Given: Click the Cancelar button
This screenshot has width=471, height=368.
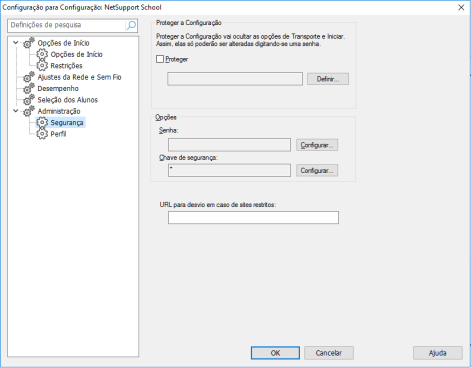Looking at the screenshot, I should point(329,353).
